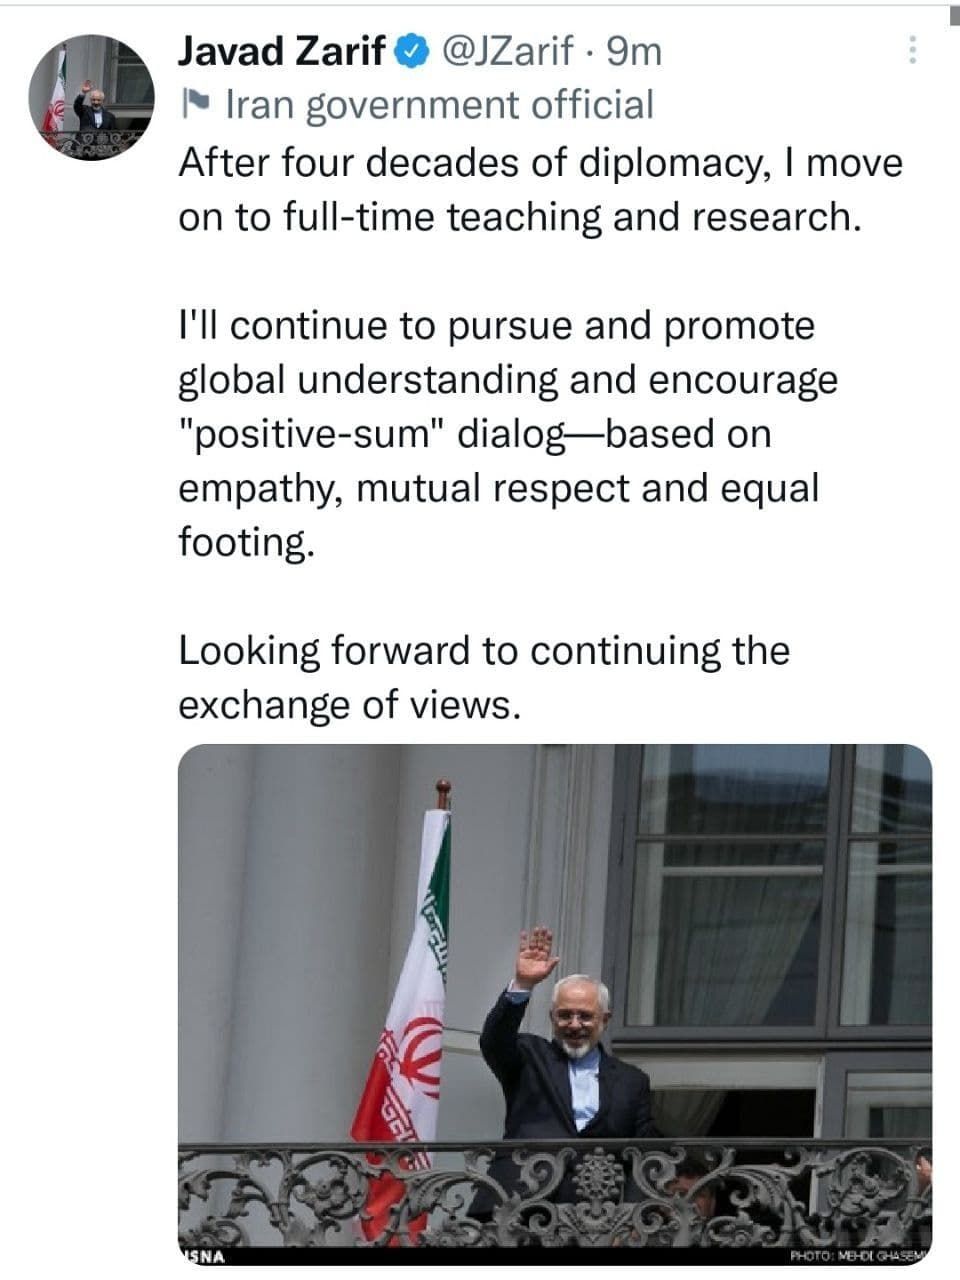Open the tweet's three-dot more options menu
Screen dimensions: 960x1280
point(911,50)
